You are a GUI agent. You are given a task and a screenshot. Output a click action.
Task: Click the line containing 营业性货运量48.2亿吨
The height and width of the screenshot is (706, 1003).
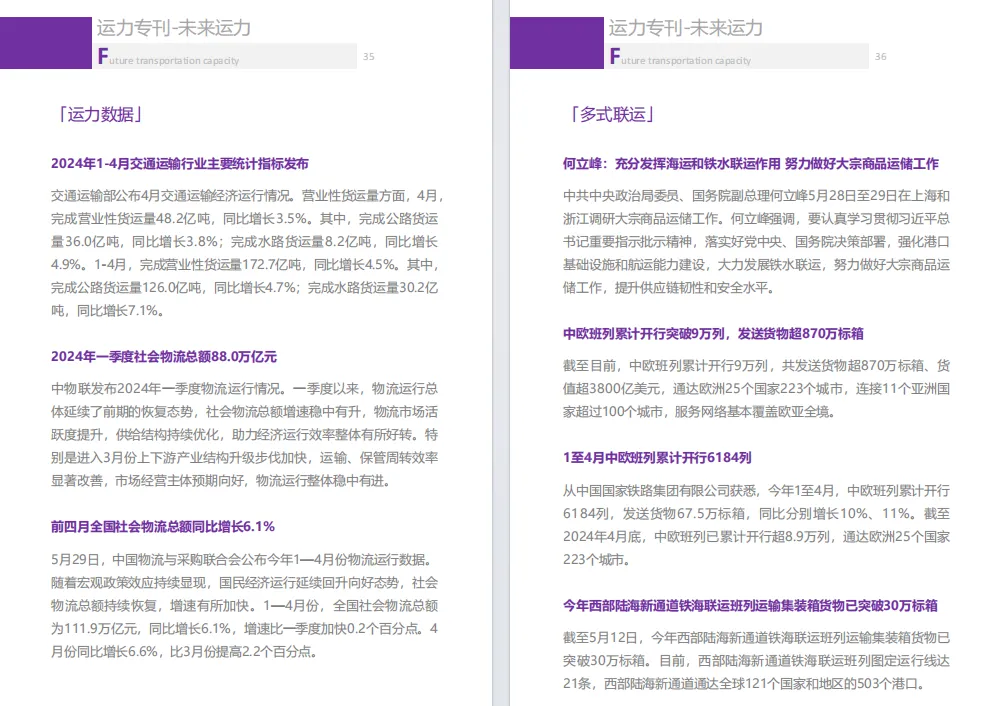[244, 219]
